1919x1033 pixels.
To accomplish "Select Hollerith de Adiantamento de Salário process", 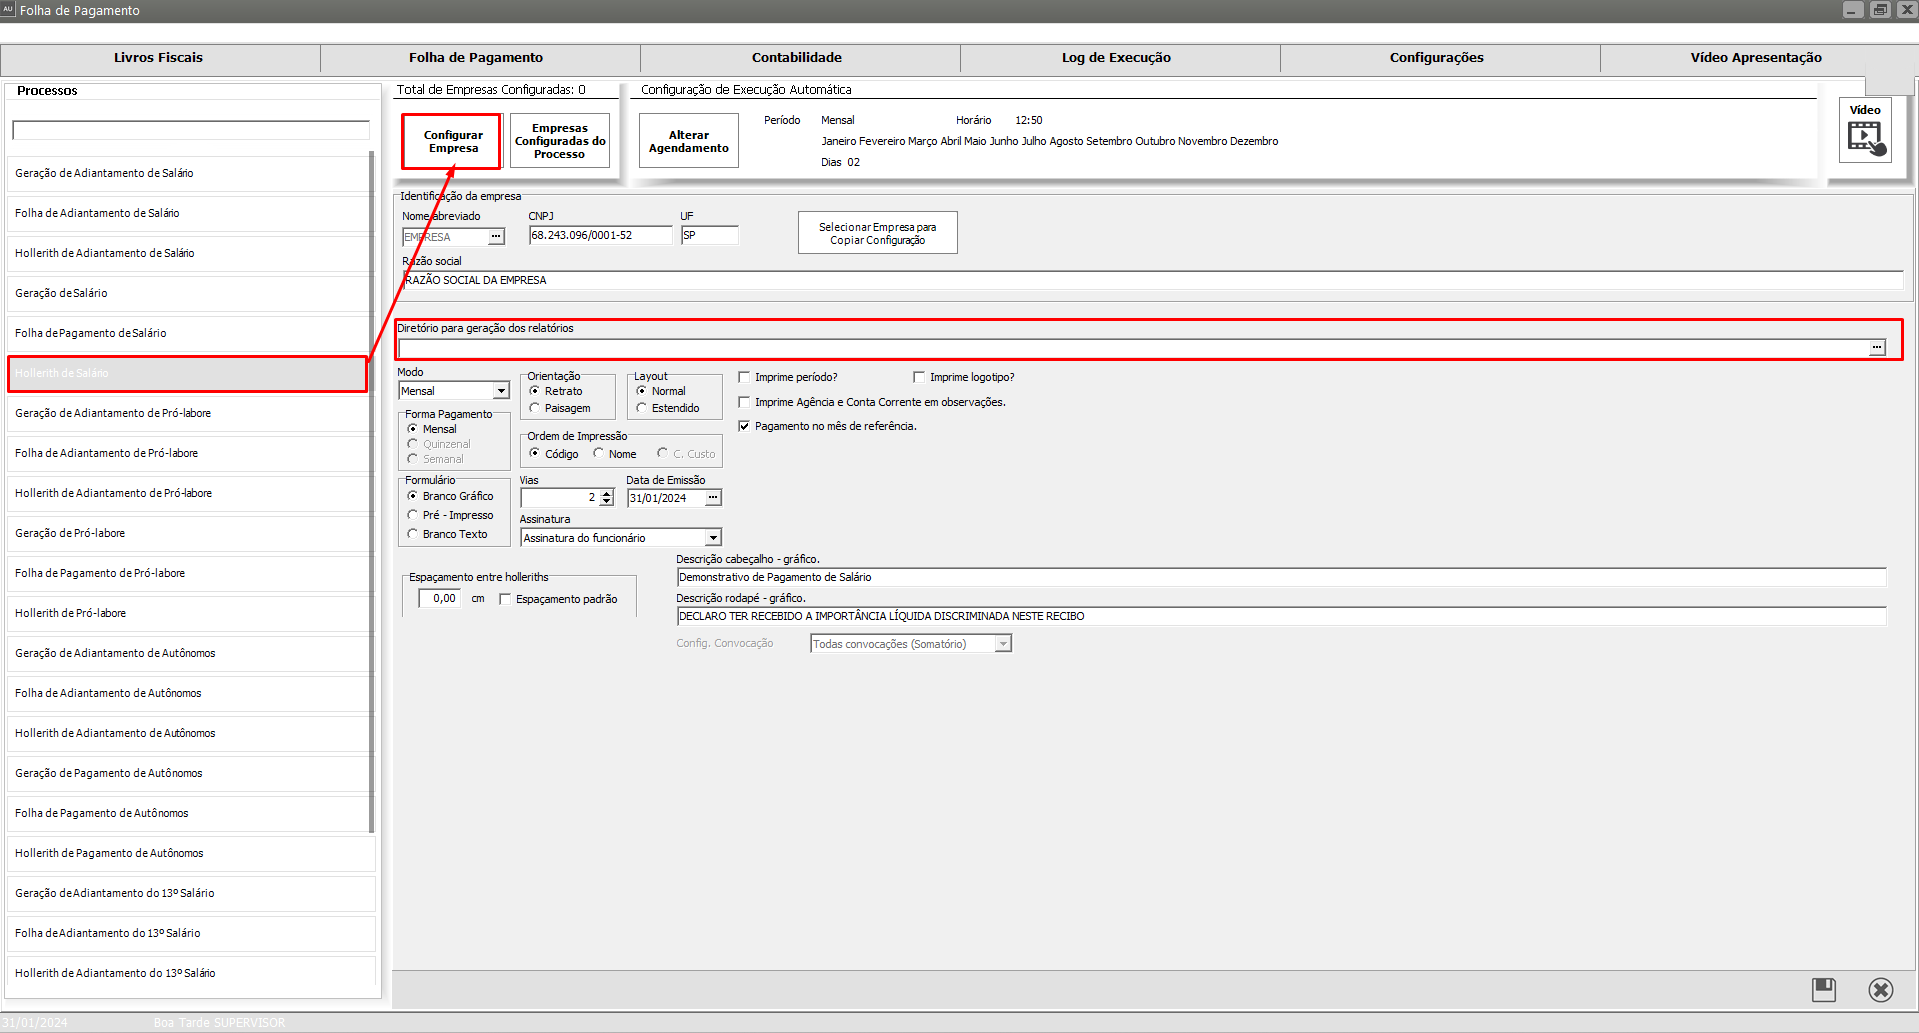I will click(x=190, y=253).
